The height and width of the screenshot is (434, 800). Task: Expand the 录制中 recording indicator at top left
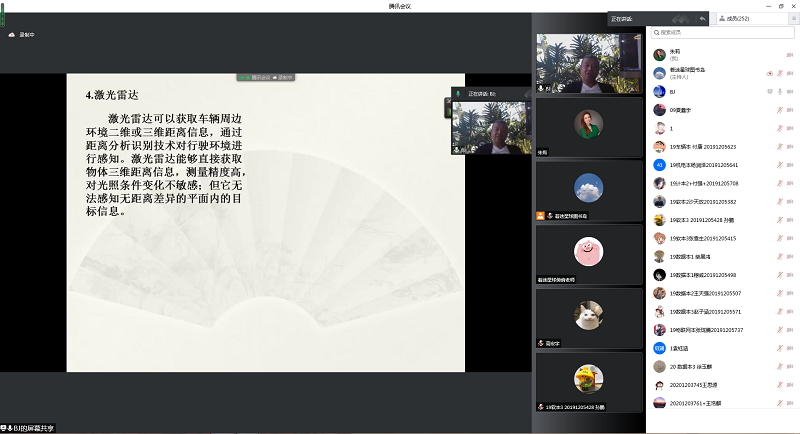pyautogui.click(x=22, y=35)
